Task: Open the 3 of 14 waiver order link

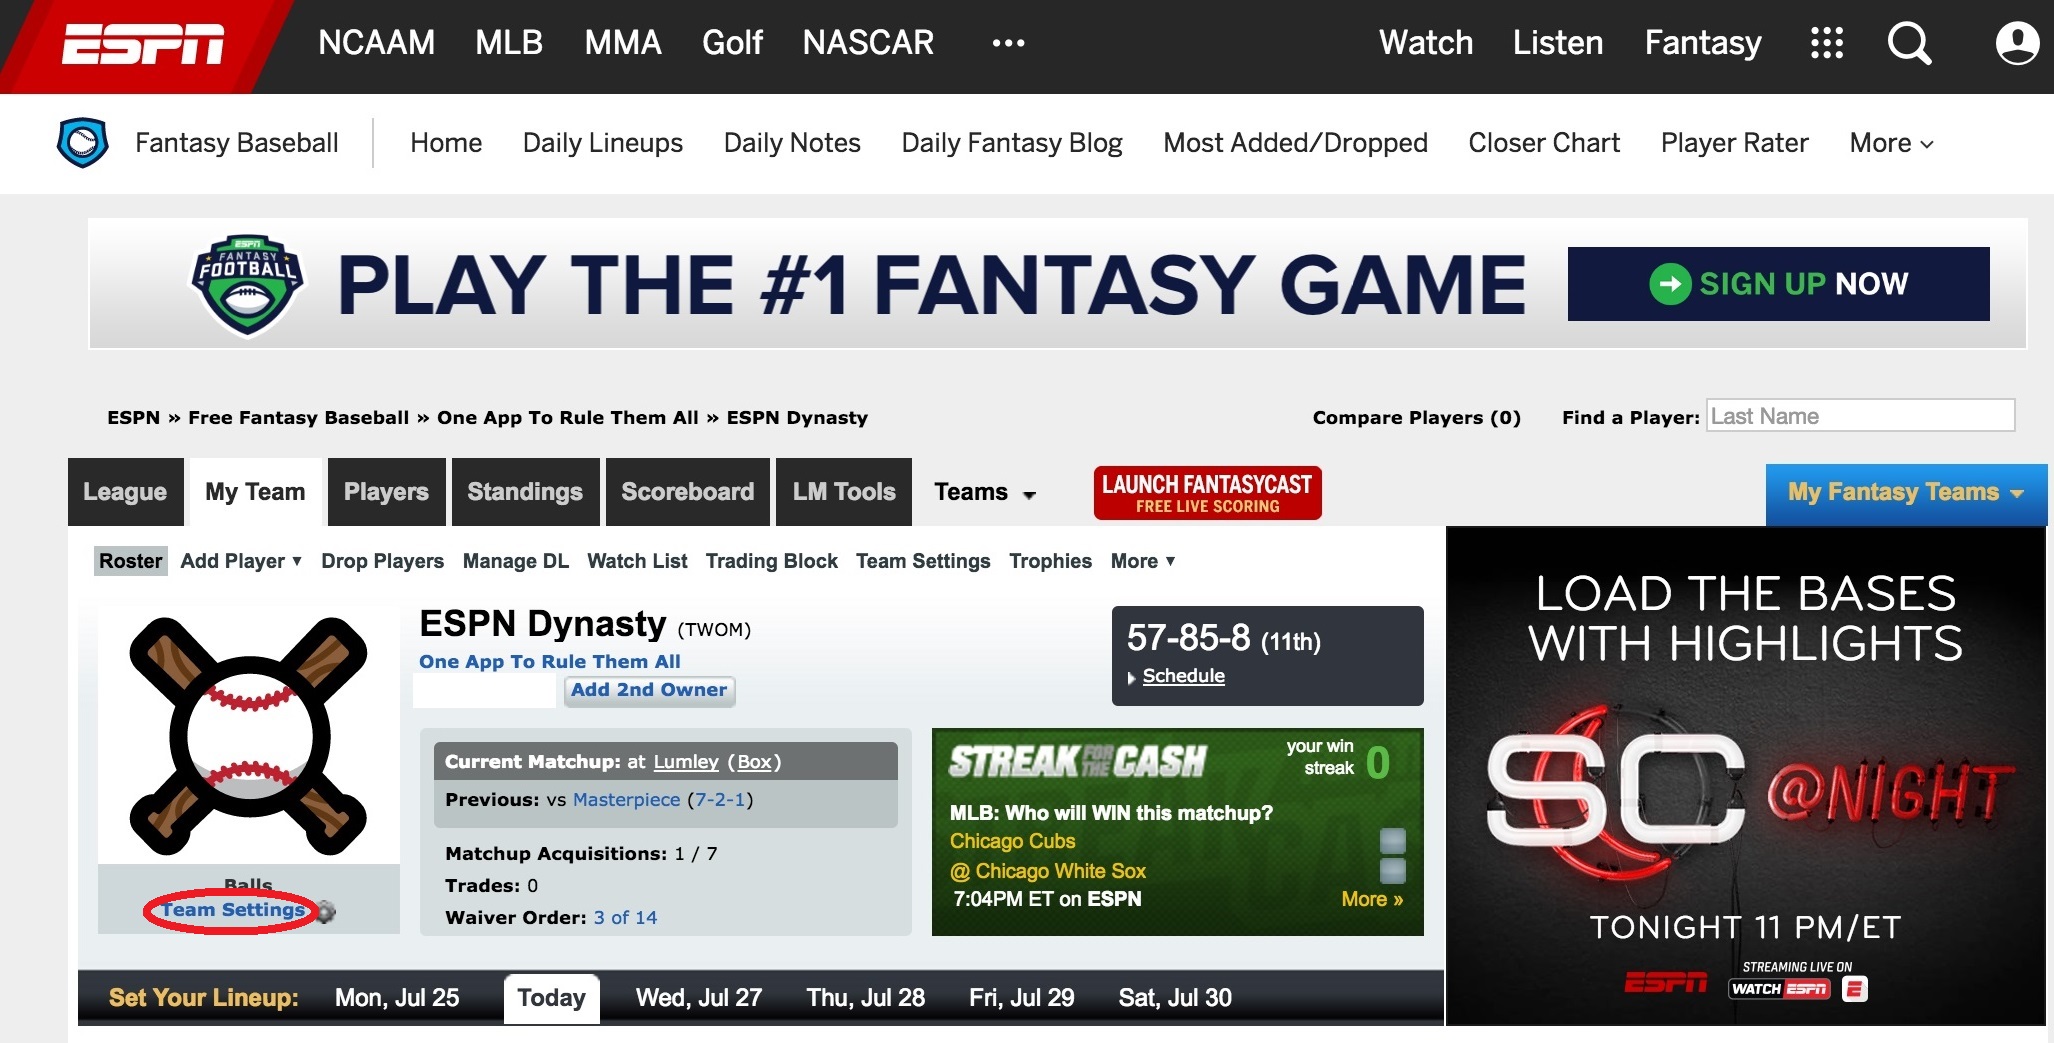Action: pos(625,917)
